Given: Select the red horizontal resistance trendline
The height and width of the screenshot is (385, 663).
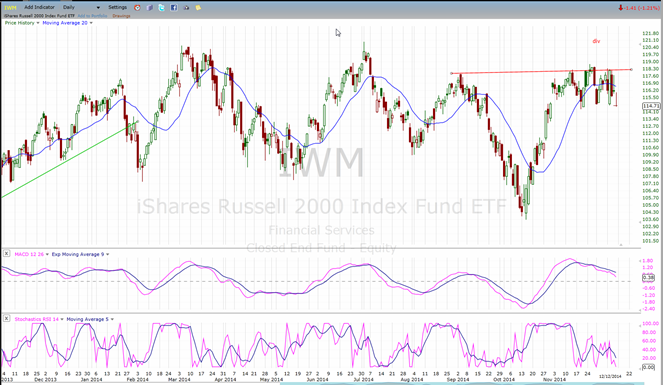Looking at the screenshot, I should [x=541, y=71].
